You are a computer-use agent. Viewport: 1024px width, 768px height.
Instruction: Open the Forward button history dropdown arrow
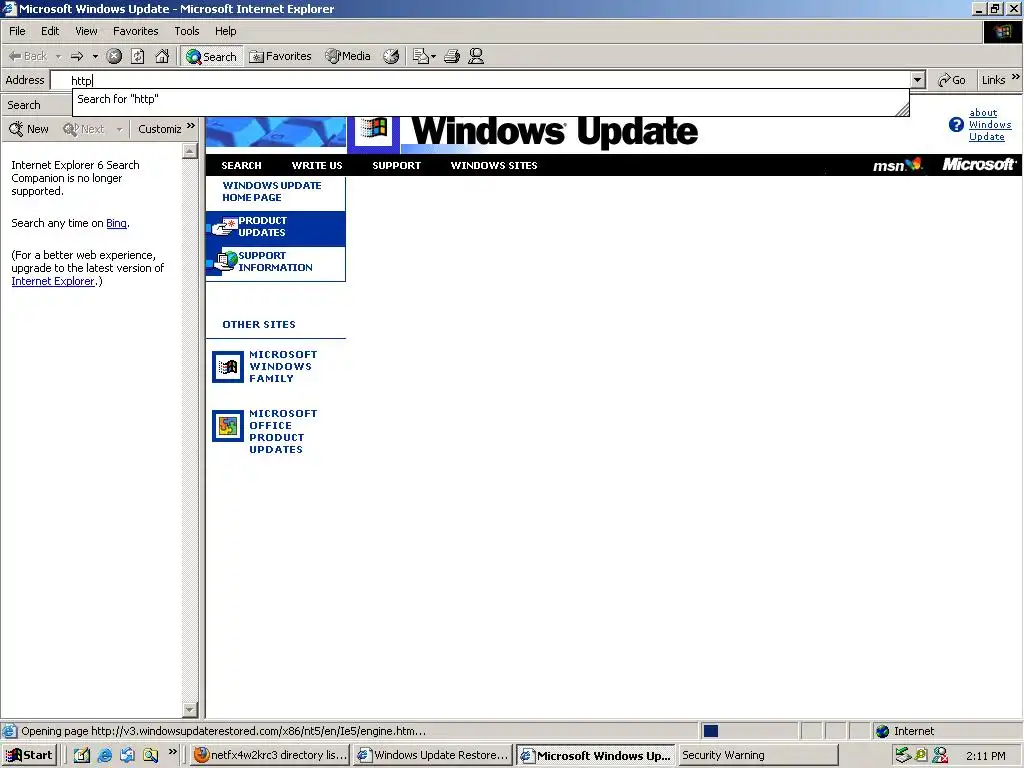pos(95,56)
